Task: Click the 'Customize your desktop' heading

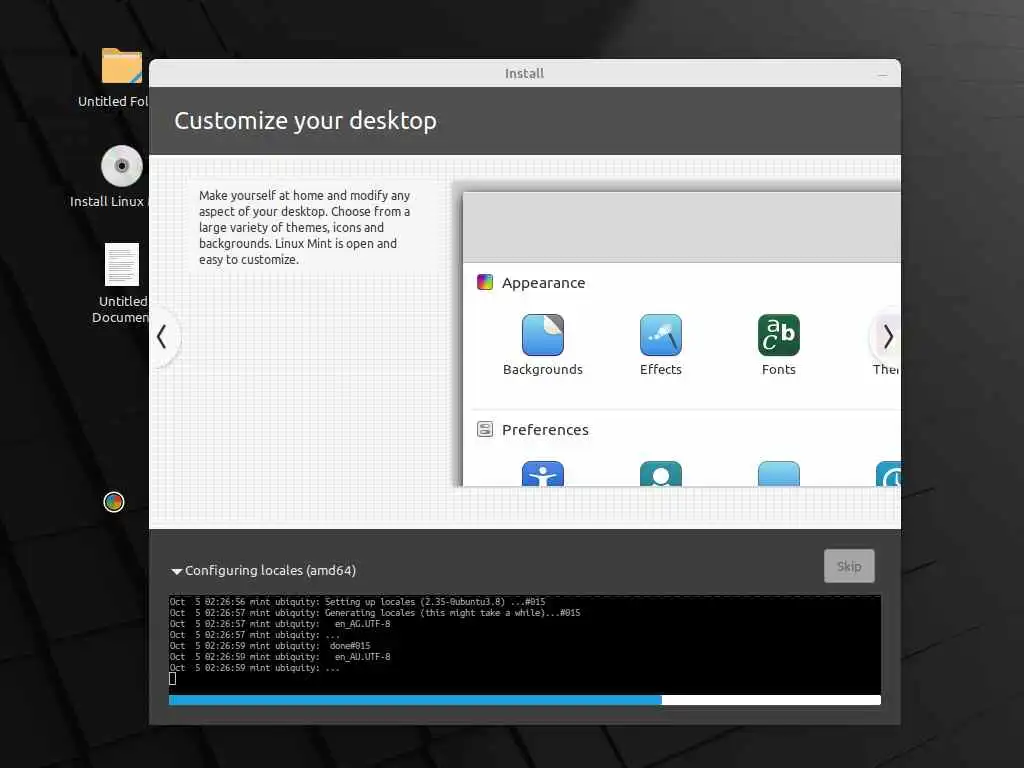Action: click(306, 121)
